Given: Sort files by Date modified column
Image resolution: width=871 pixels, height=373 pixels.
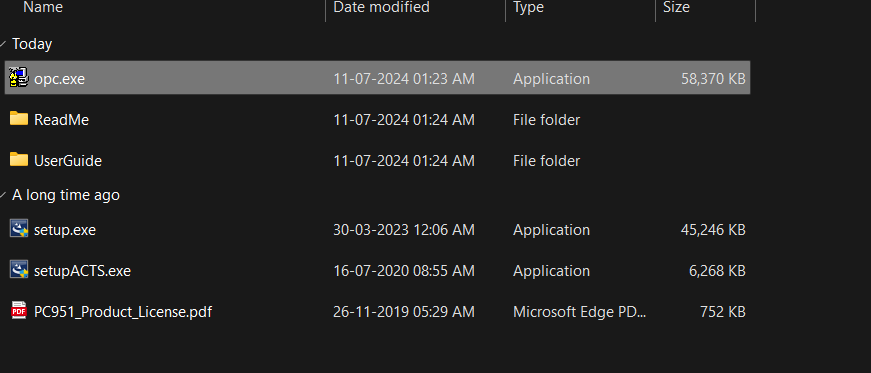Looking at the screenshot, I should 381,7.
